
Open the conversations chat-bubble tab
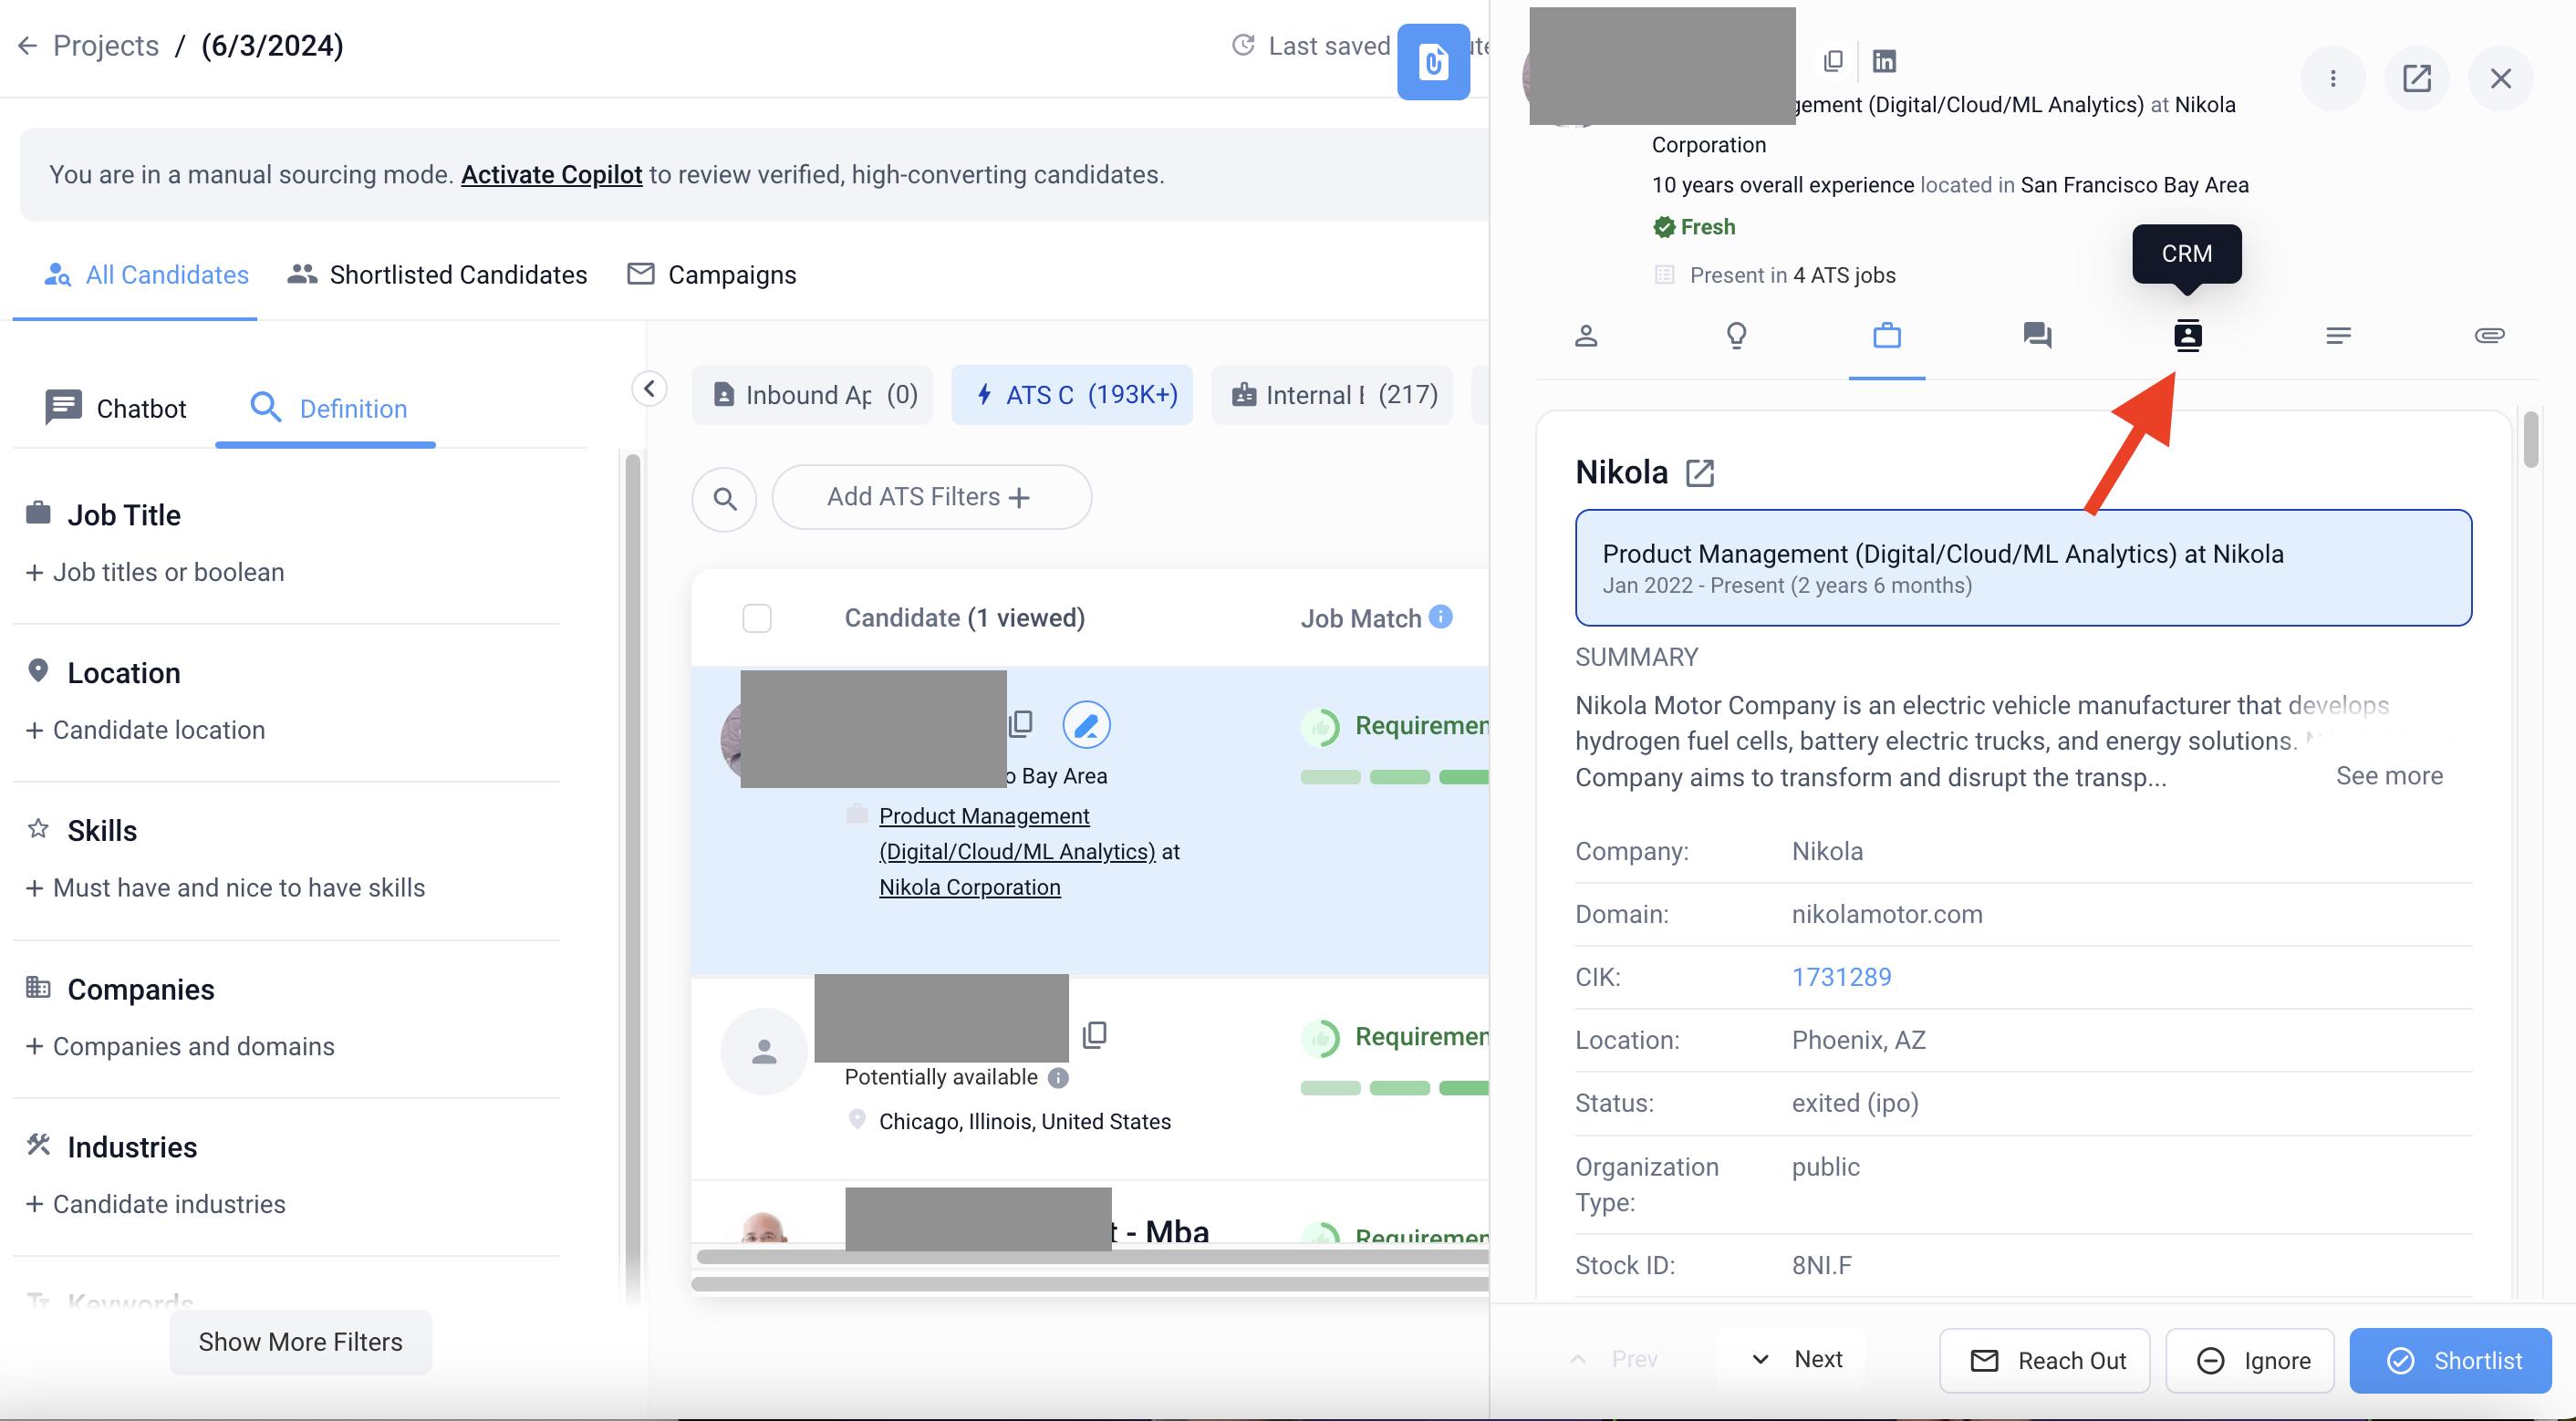coord(2037,335)
